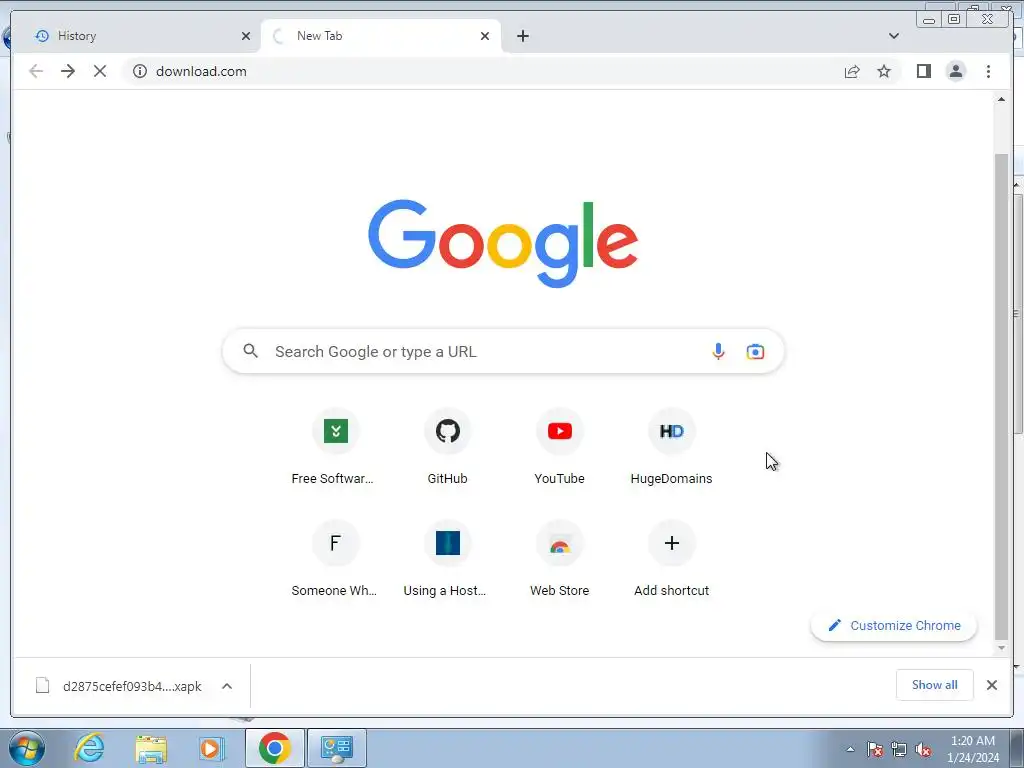
Task: Search by image camera icon
Action: point(755,351)
